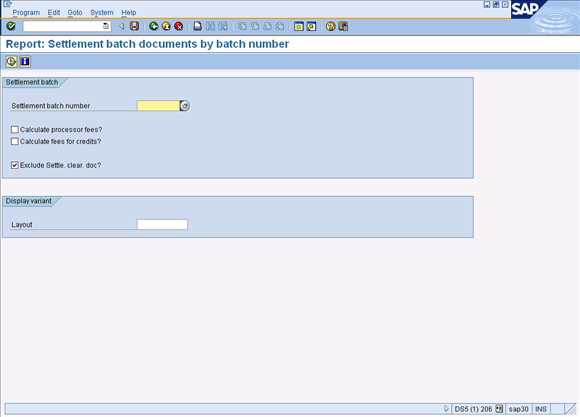
Task: Click the Print icon in toolbar
Action: 198,26
